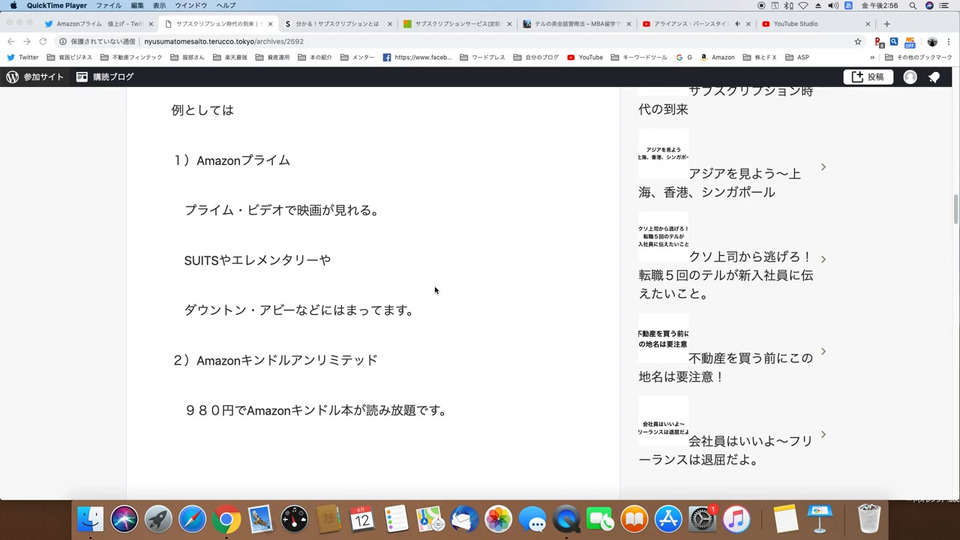960x540 pixels.
Task: Click the browser back arrow
Action: point(11,42)
